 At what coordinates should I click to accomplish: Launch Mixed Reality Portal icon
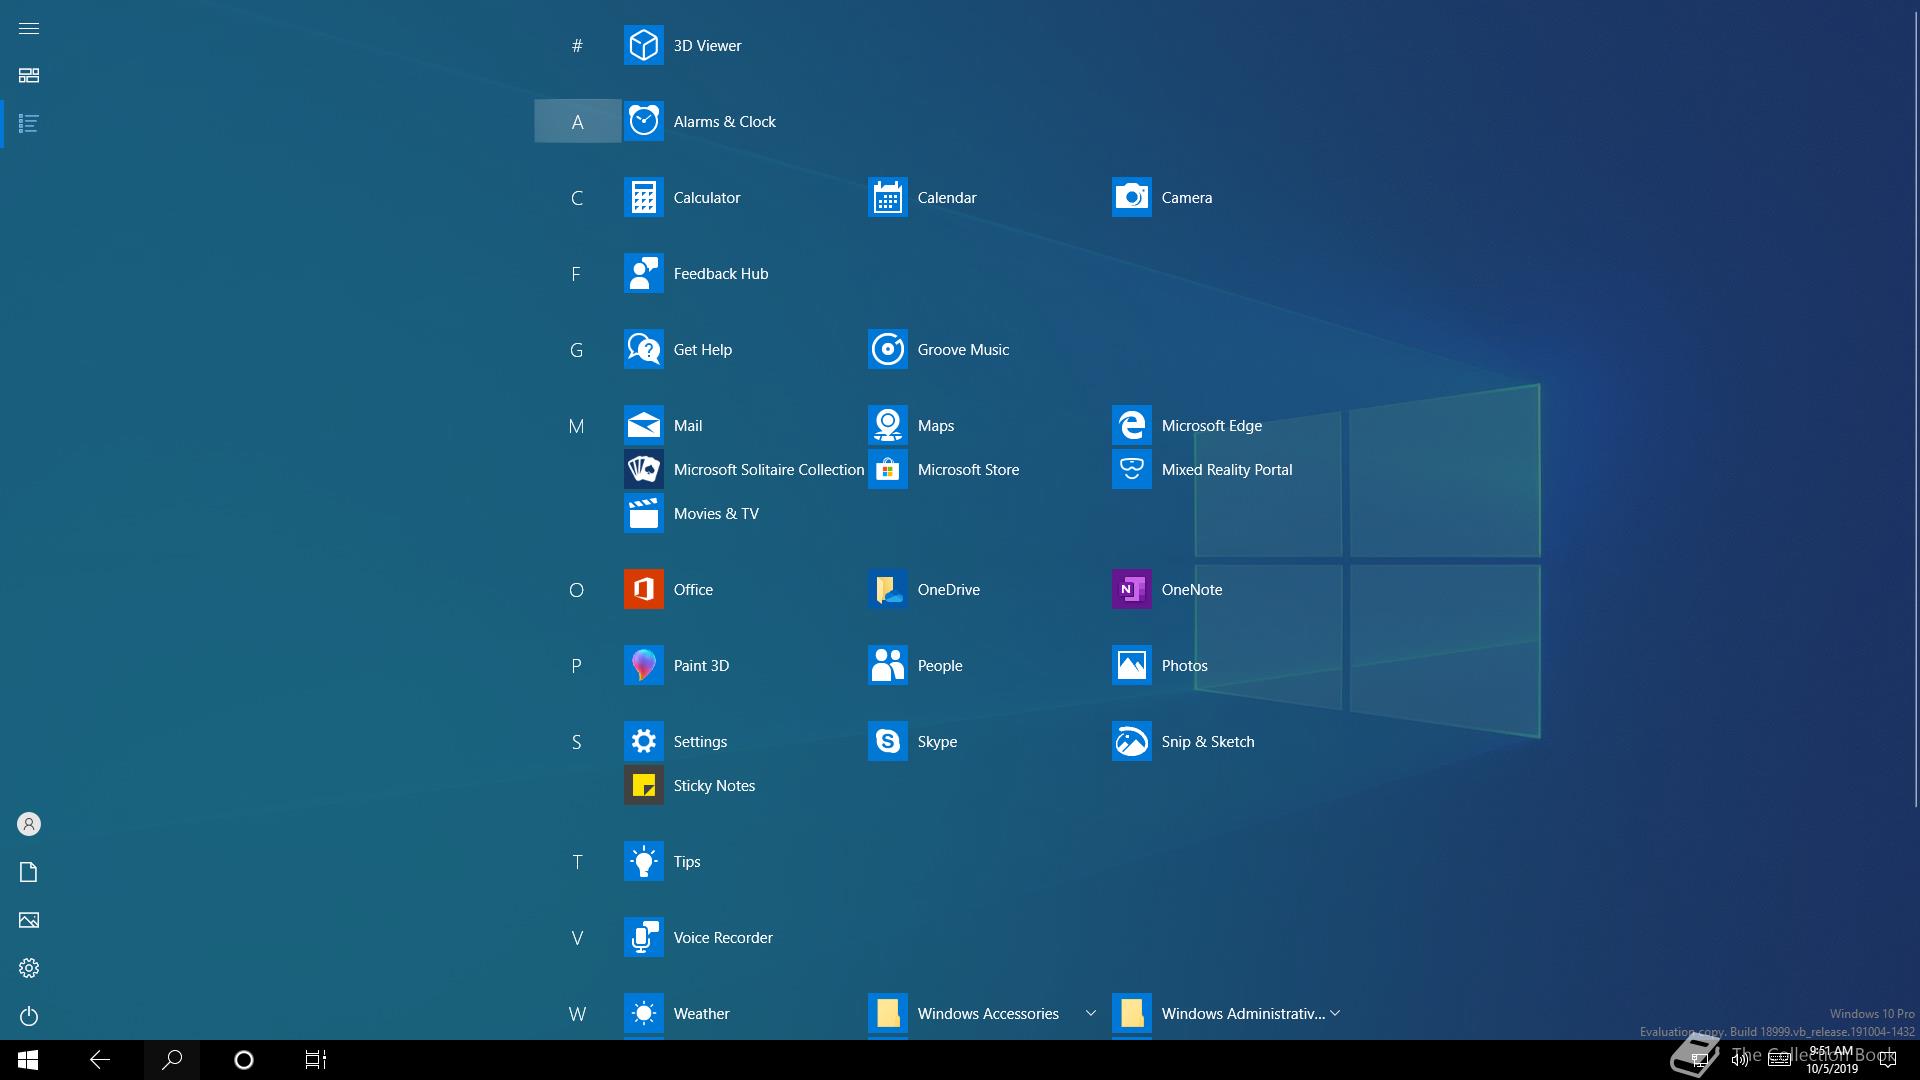pyautogui.click(x=1131, y=469)
